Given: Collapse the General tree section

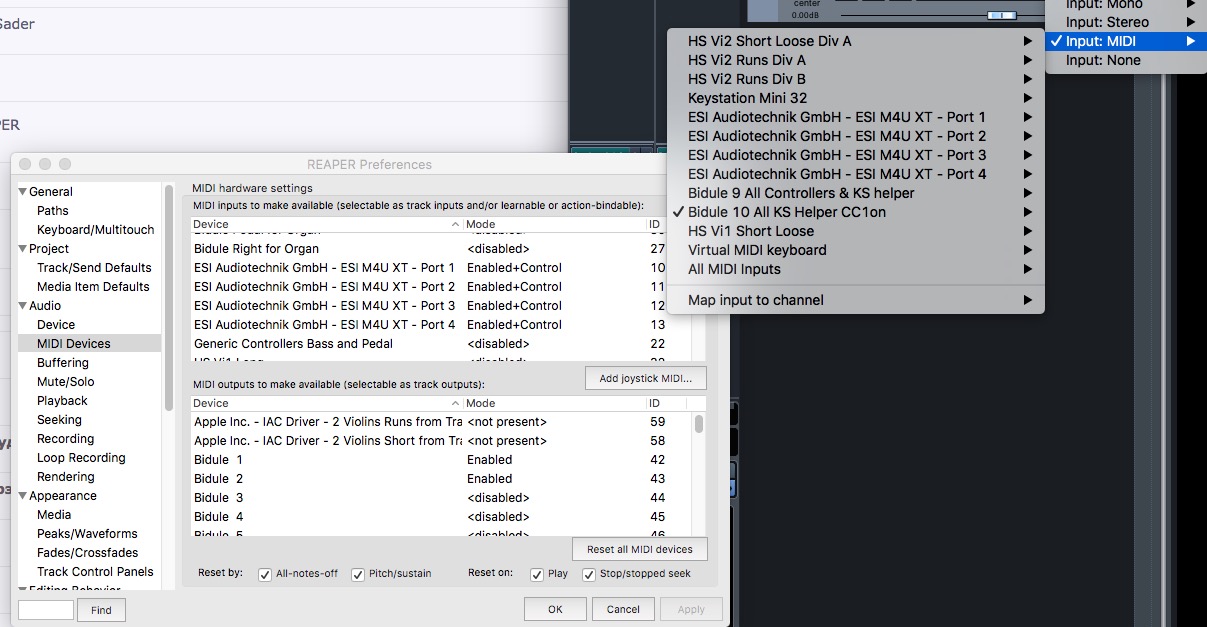Looking at the screenshot, I should pos(23,192).
